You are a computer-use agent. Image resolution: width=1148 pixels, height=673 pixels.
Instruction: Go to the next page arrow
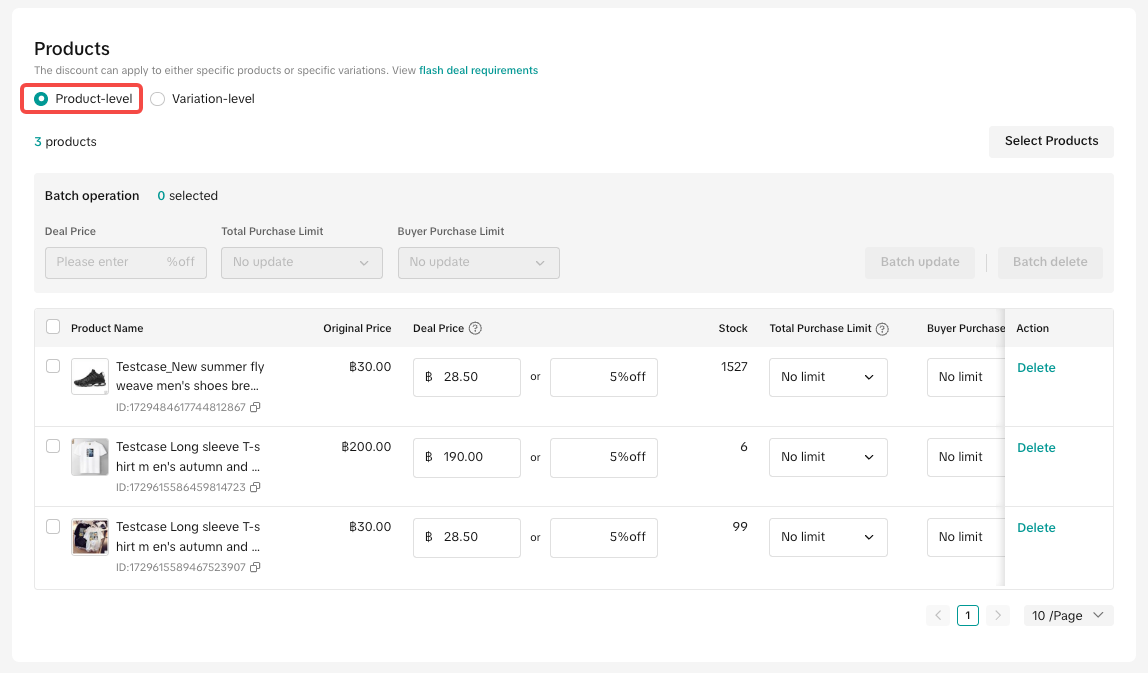point(997,616)
